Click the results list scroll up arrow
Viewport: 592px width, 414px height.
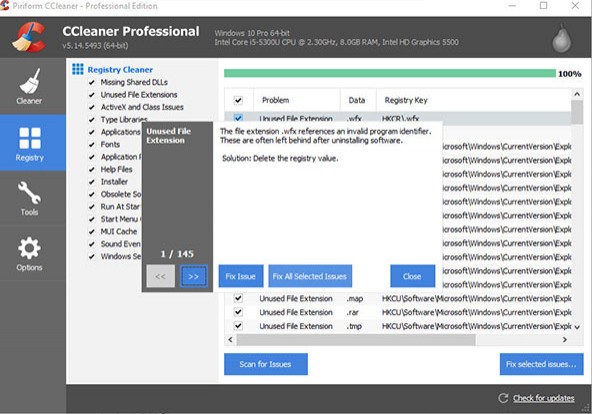coord(577,94)
